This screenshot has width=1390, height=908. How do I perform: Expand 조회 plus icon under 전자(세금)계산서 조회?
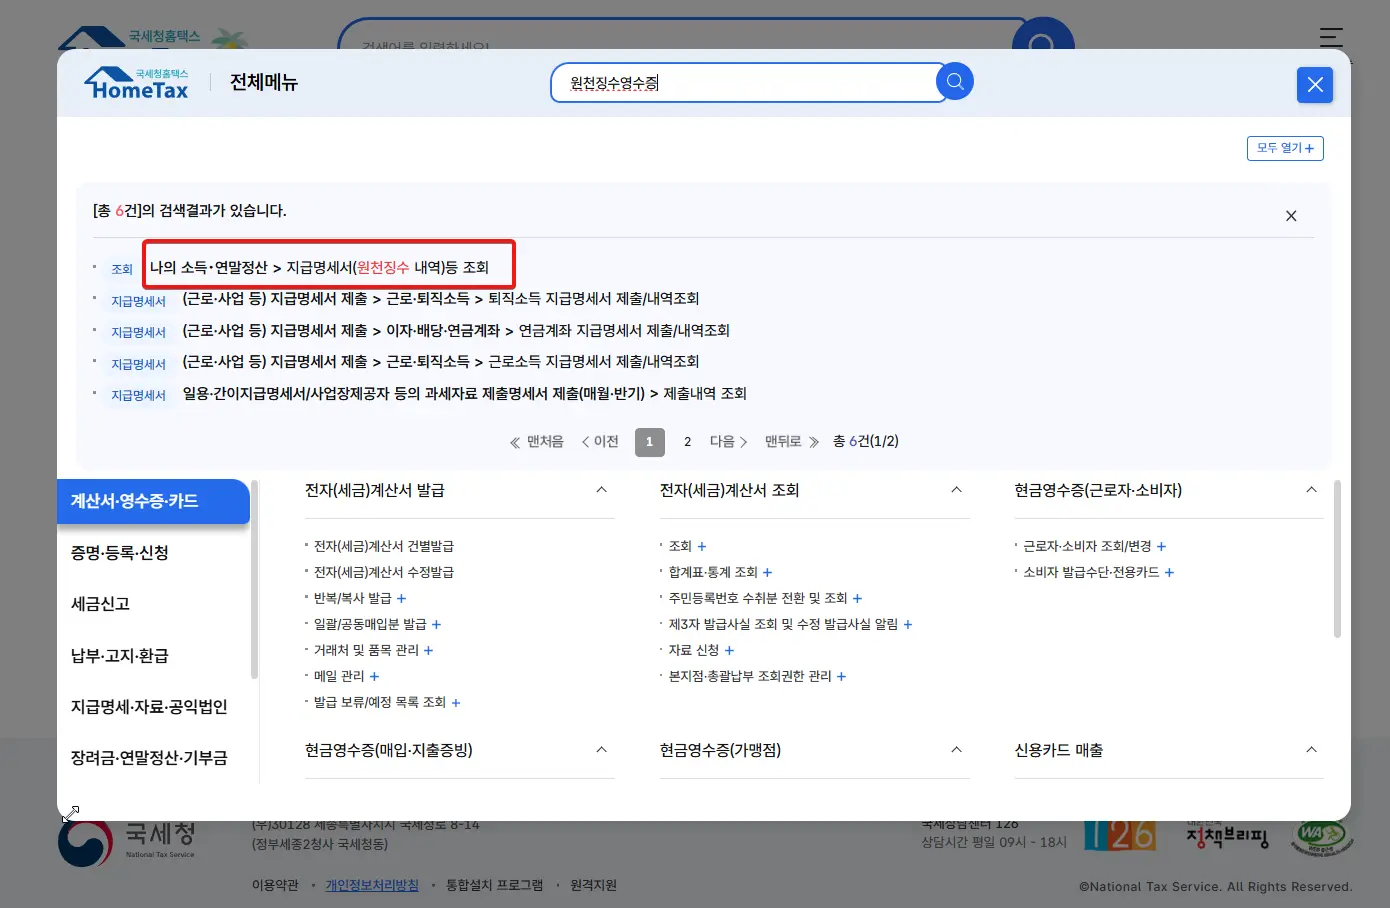tap(702, 547)
